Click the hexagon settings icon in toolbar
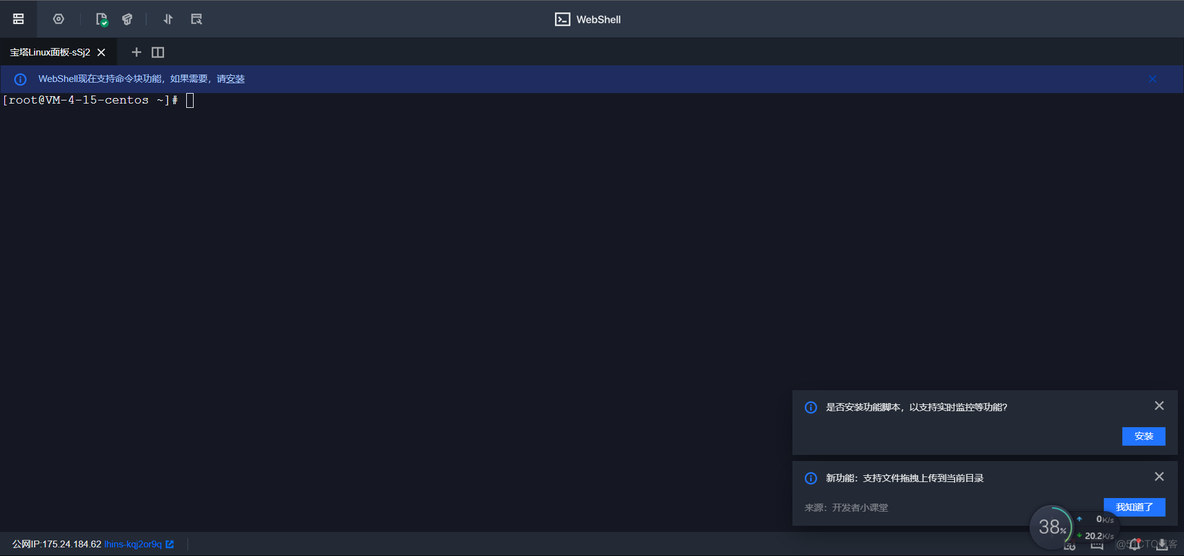1184x556 pixels. tap(58, 19)
